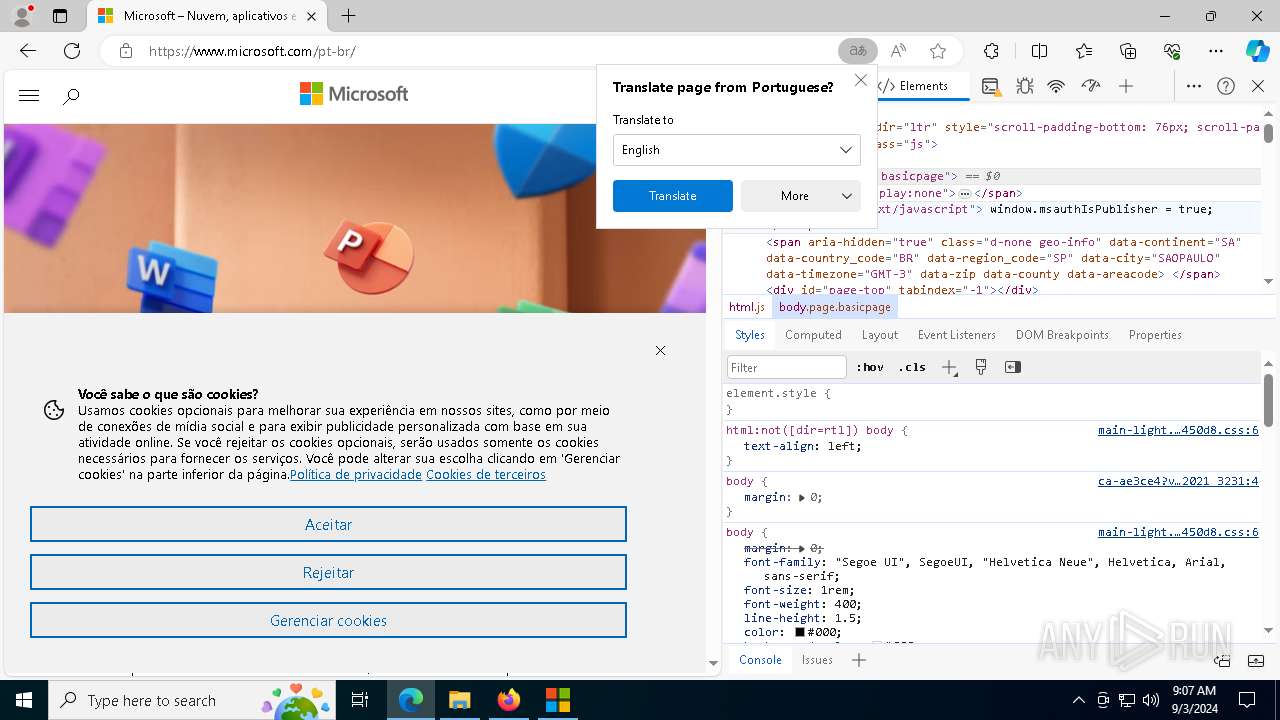
Task: Click the translate icon in address bar
Action: 858,51
